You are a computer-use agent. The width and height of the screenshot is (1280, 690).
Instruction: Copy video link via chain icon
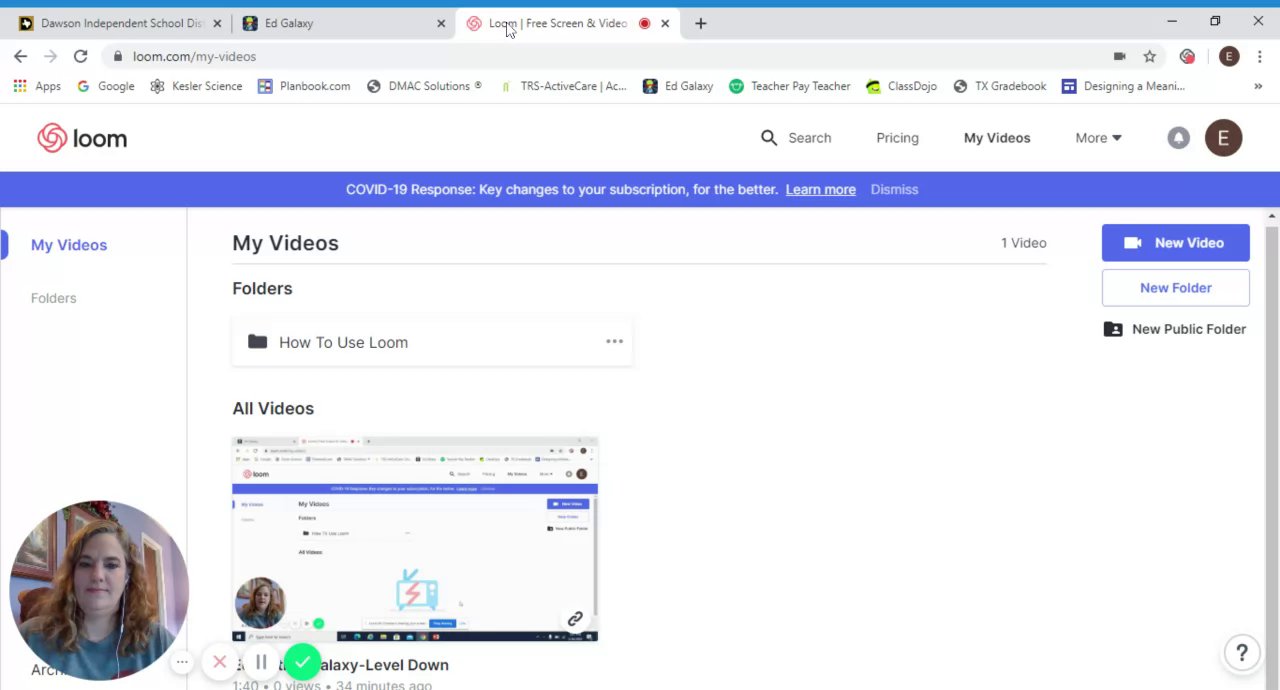(x=575, y=620)
